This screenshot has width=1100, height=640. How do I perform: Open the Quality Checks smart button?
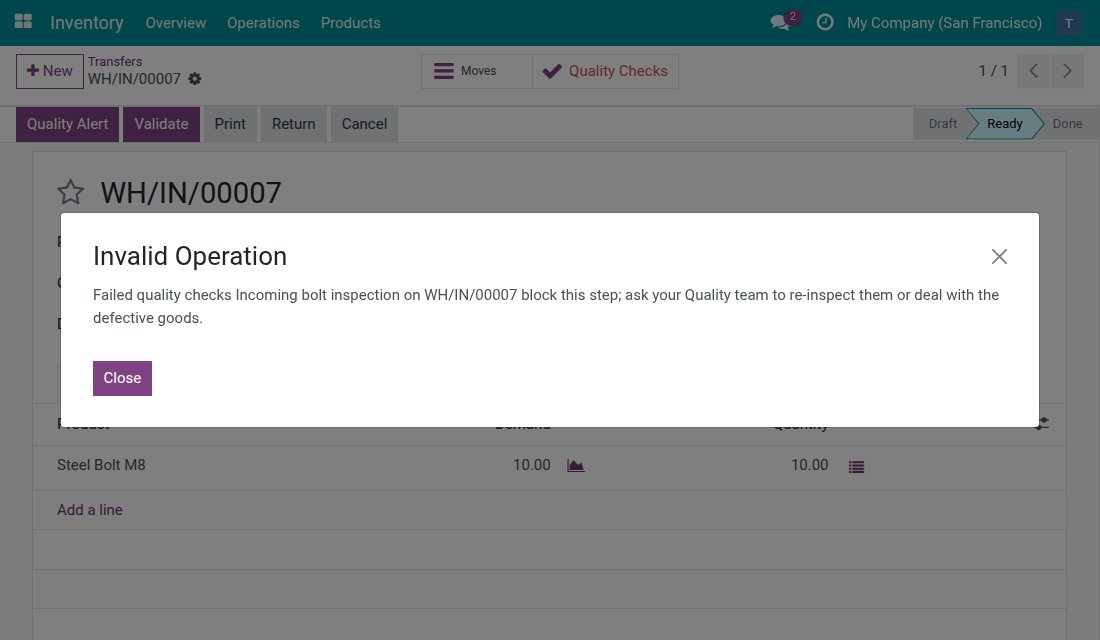pyautogui.click(x=605, y=71)
